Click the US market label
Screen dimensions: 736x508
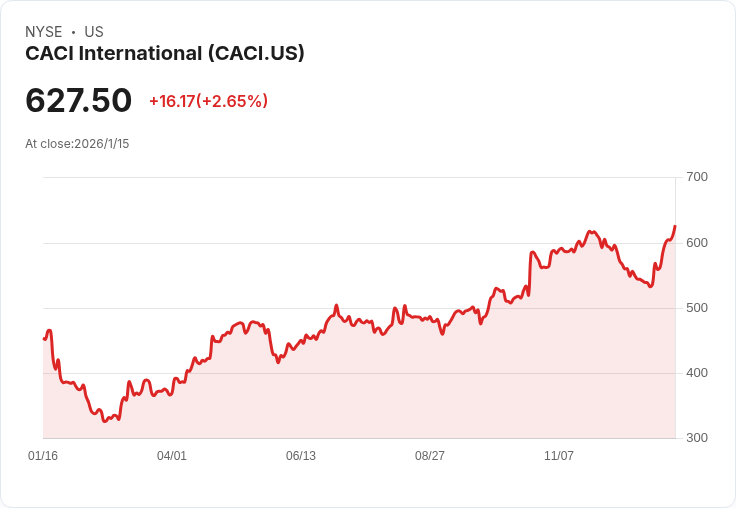tap(94, 32)
